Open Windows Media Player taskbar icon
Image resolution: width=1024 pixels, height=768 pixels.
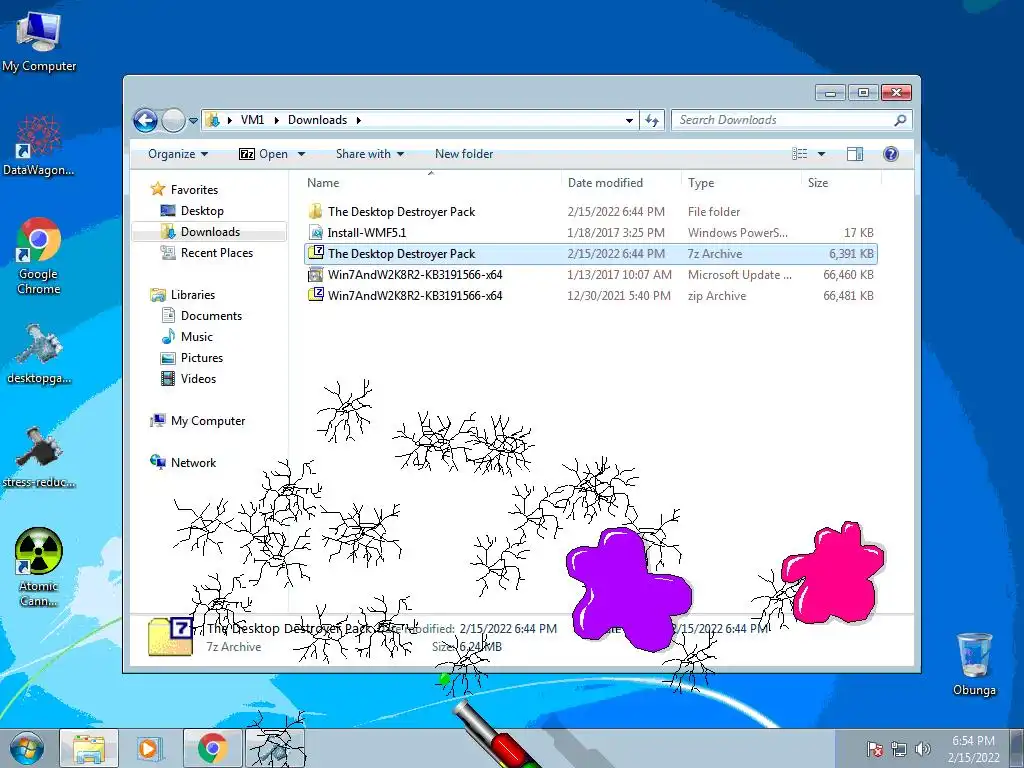coord(150,748)
